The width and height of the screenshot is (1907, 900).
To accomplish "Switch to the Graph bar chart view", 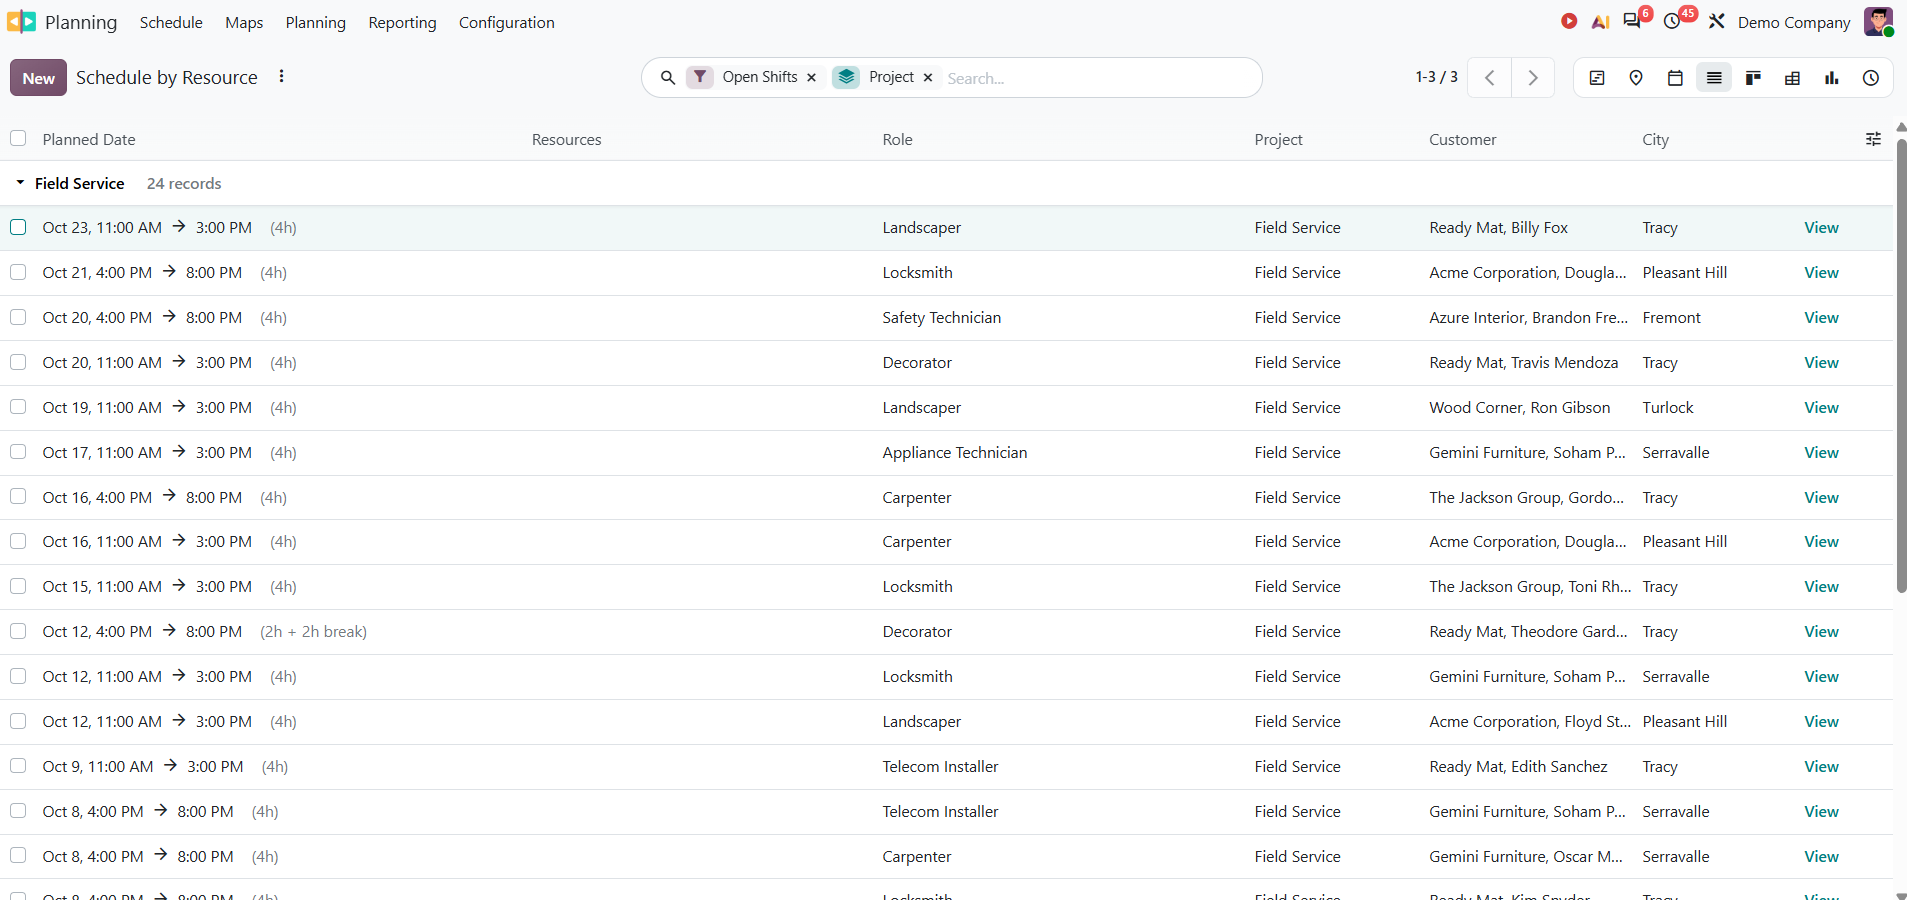I will 1831,78.
